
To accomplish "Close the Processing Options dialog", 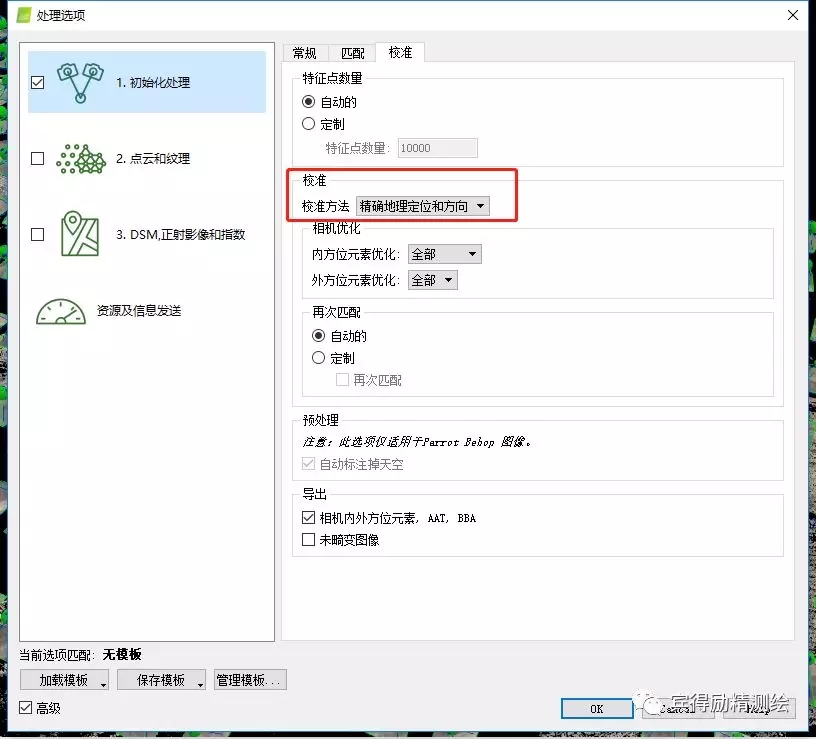I will click(x=792, y=15).
